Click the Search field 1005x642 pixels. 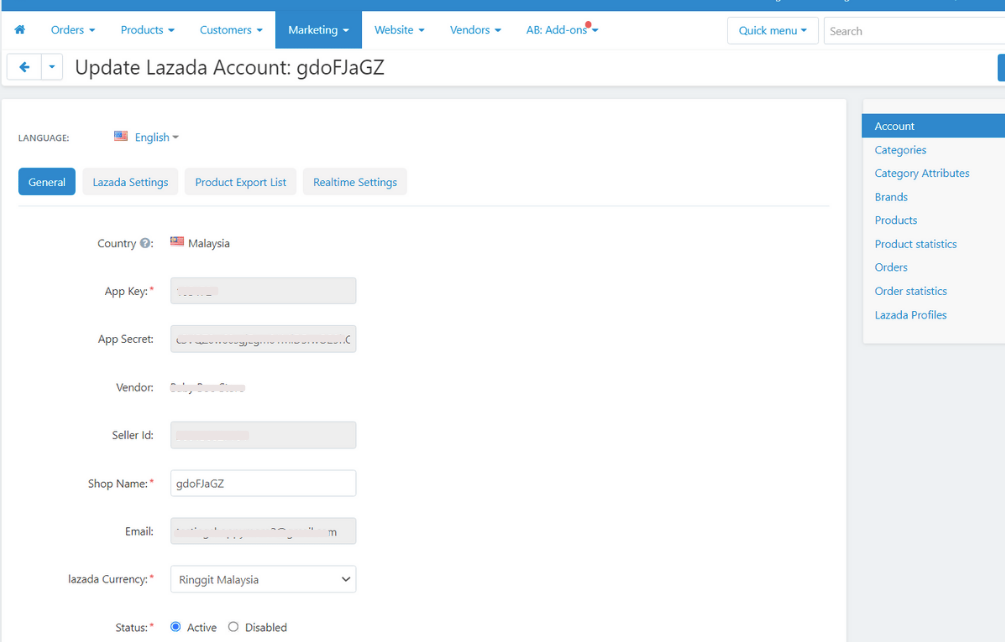[x=914, y=31]
